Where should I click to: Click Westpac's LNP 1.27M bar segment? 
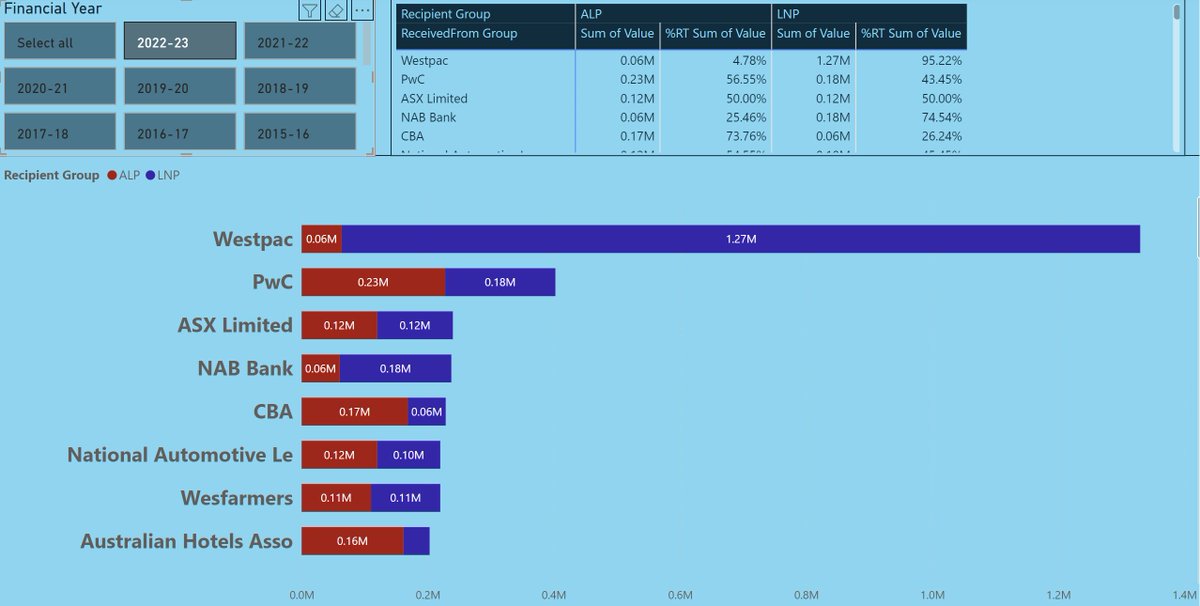[x=741, y=239]
